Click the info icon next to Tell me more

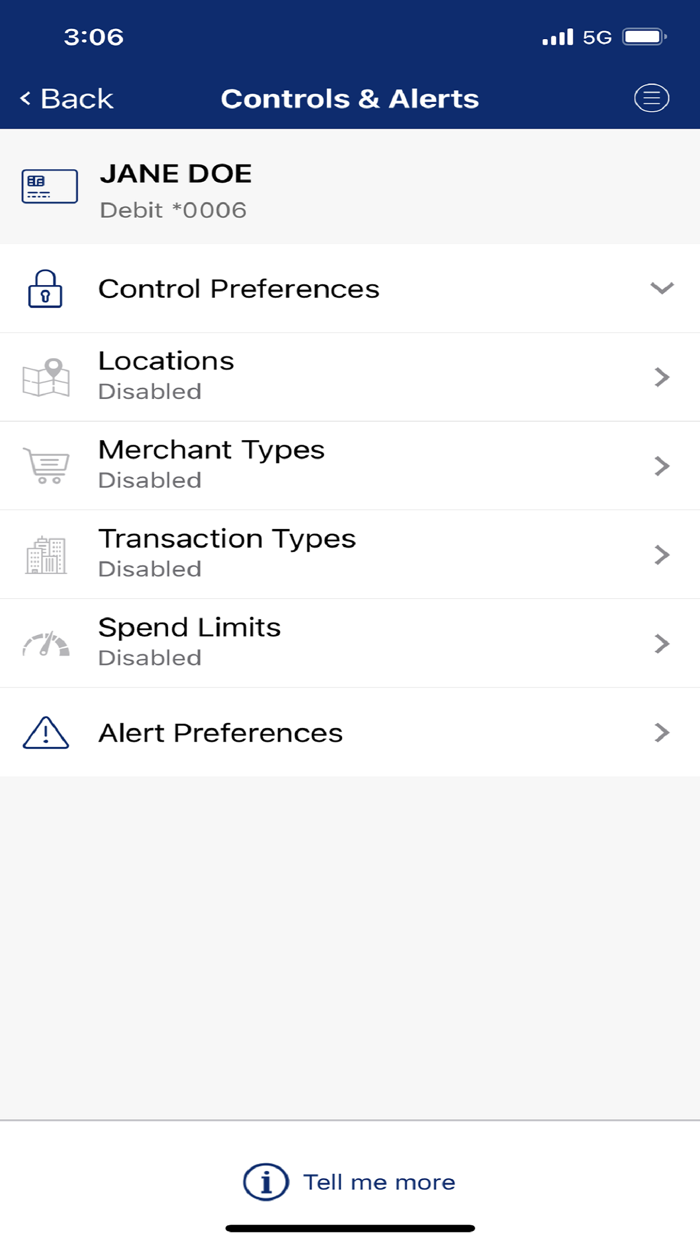(x=265, y=1181)
